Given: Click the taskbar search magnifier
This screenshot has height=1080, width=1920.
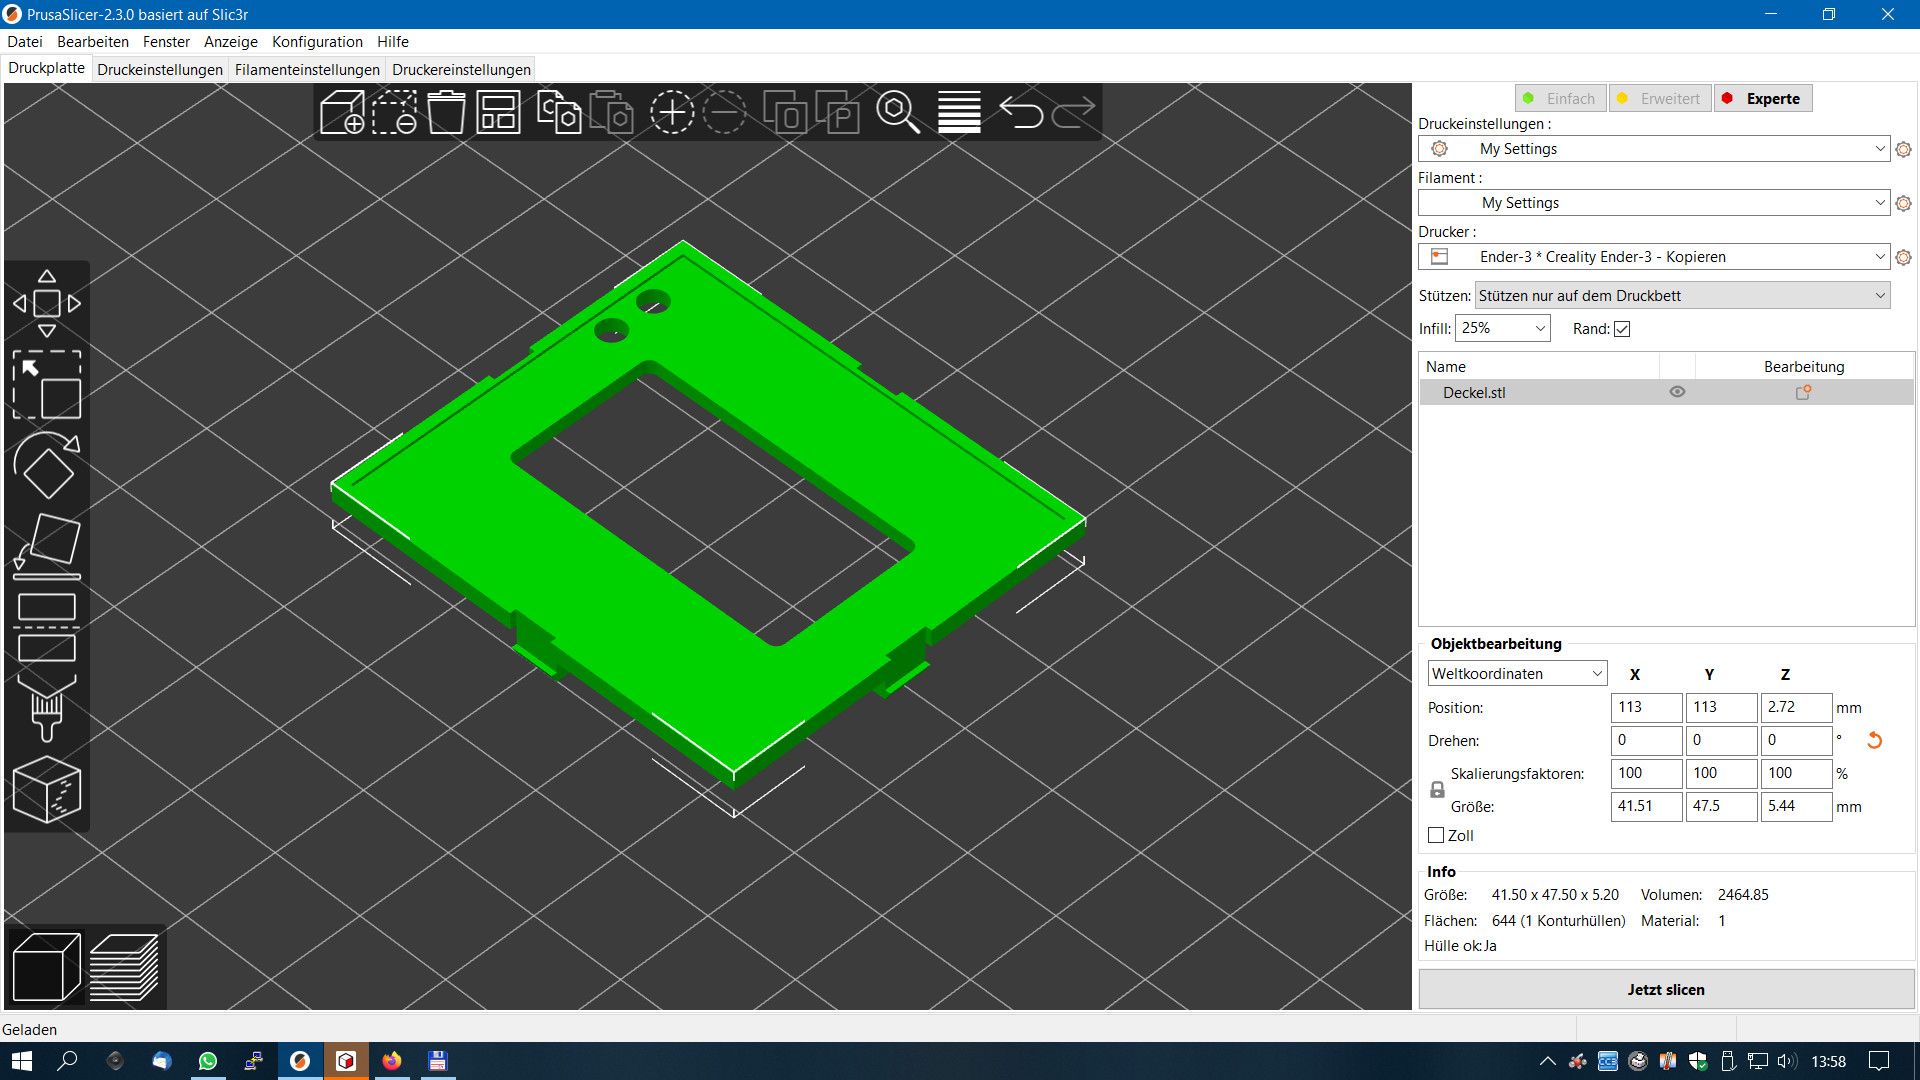Looking at the screenshot, I should [68, 1061].
